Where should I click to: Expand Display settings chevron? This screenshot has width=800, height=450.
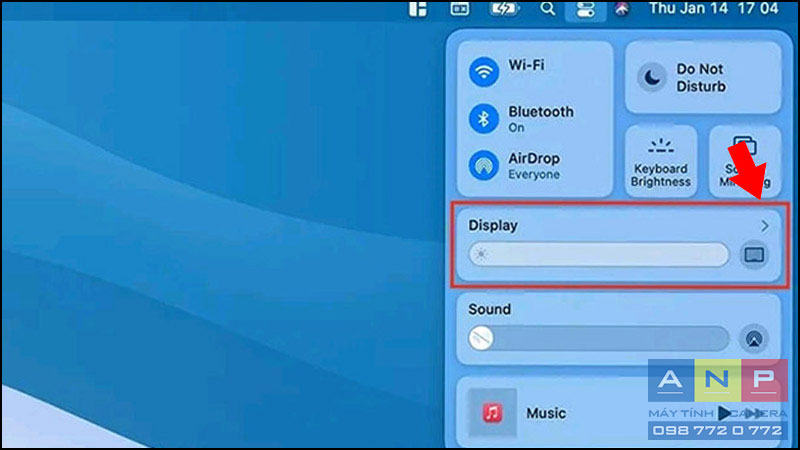click(764, 226)
